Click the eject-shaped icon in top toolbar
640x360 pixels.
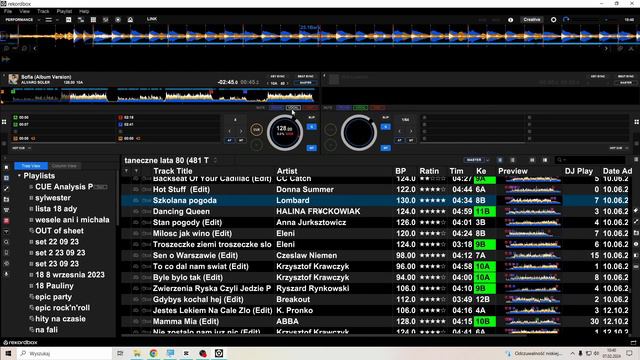130,20
